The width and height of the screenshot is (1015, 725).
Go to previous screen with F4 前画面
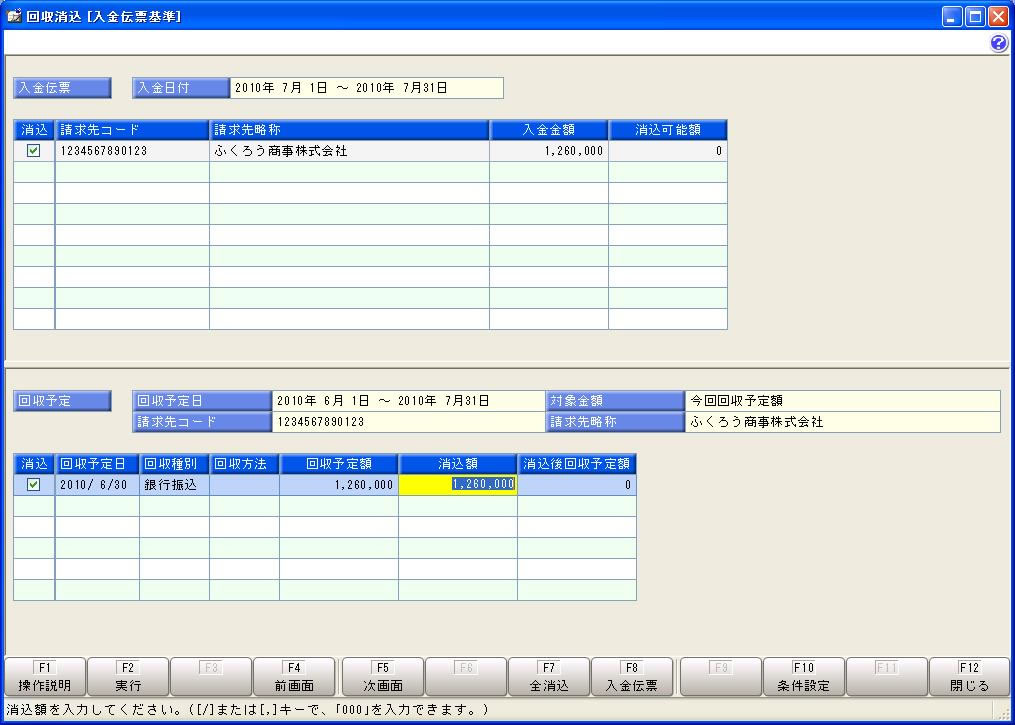pyautogui.click(x=294, y=677)
